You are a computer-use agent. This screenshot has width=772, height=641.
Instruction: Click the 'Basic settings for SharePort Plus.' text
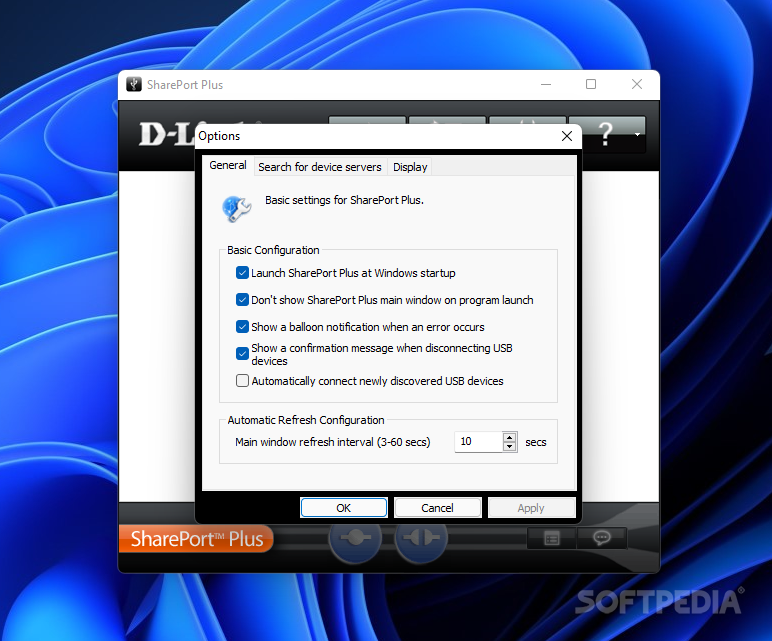click(x=344, y=200)
